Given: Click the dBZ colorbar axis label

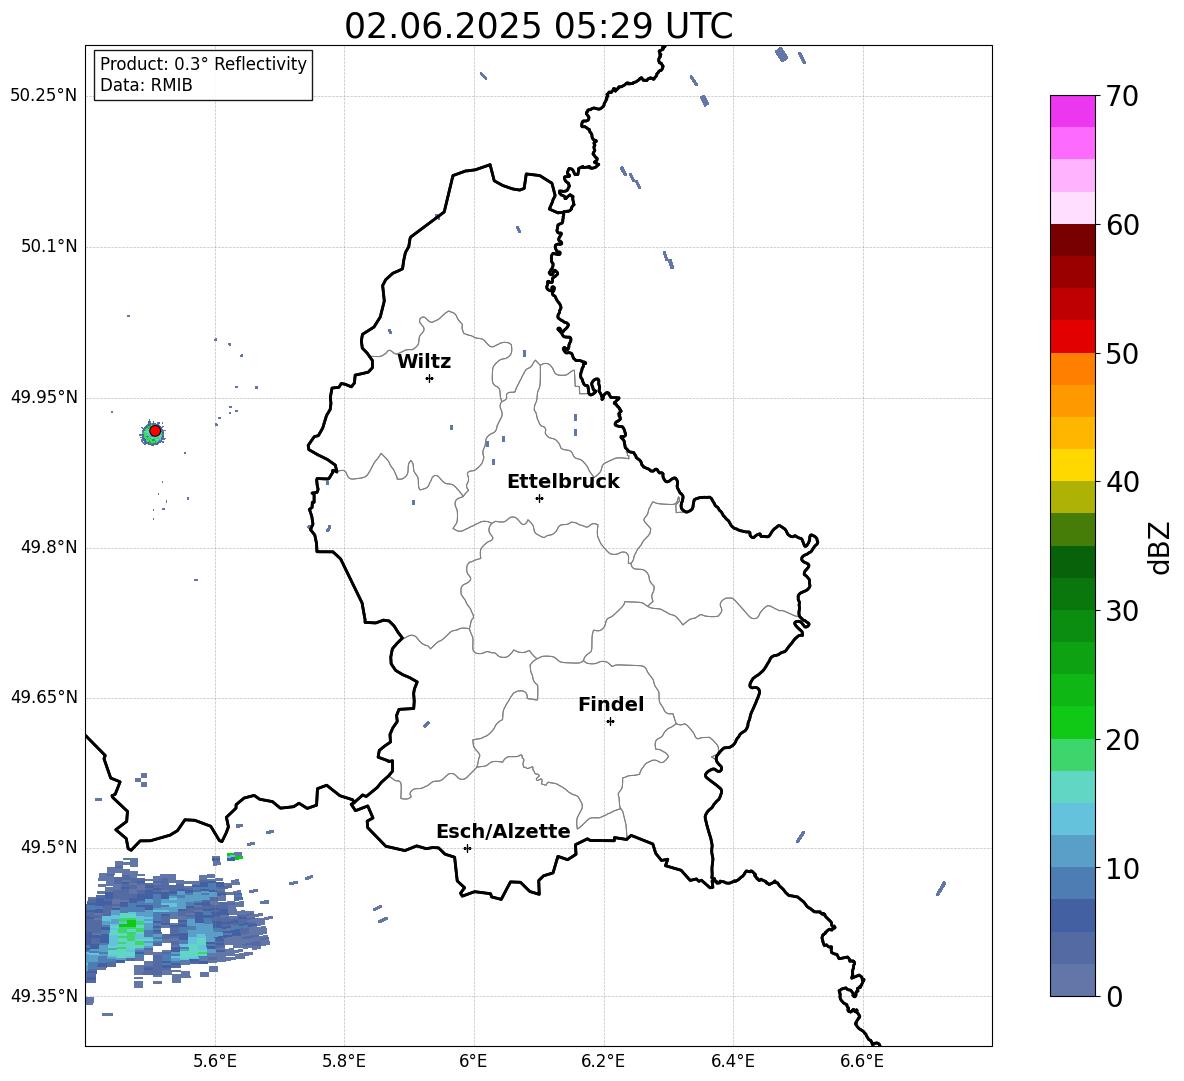Looking at the screenshot, I should (x=1161, y=548).
